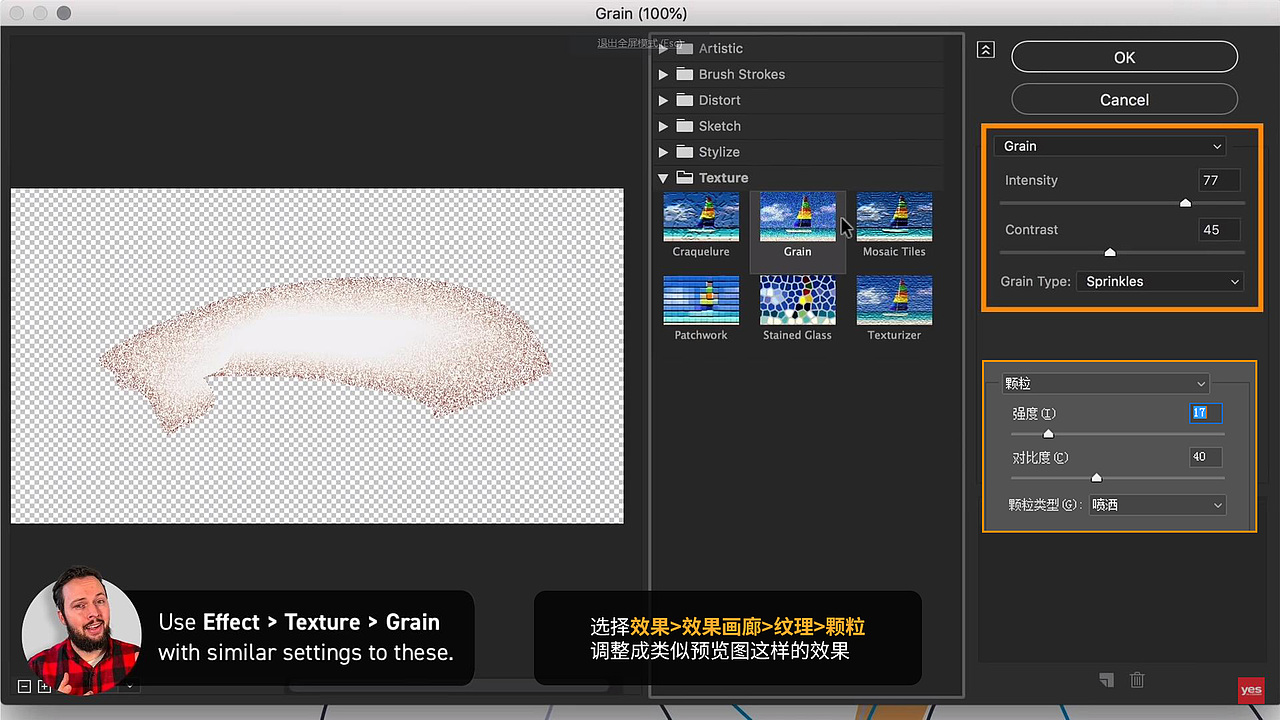Click the Sketch folder icon
The height and width of the screenshot is (720, 1280).
[x=685, y=126]
